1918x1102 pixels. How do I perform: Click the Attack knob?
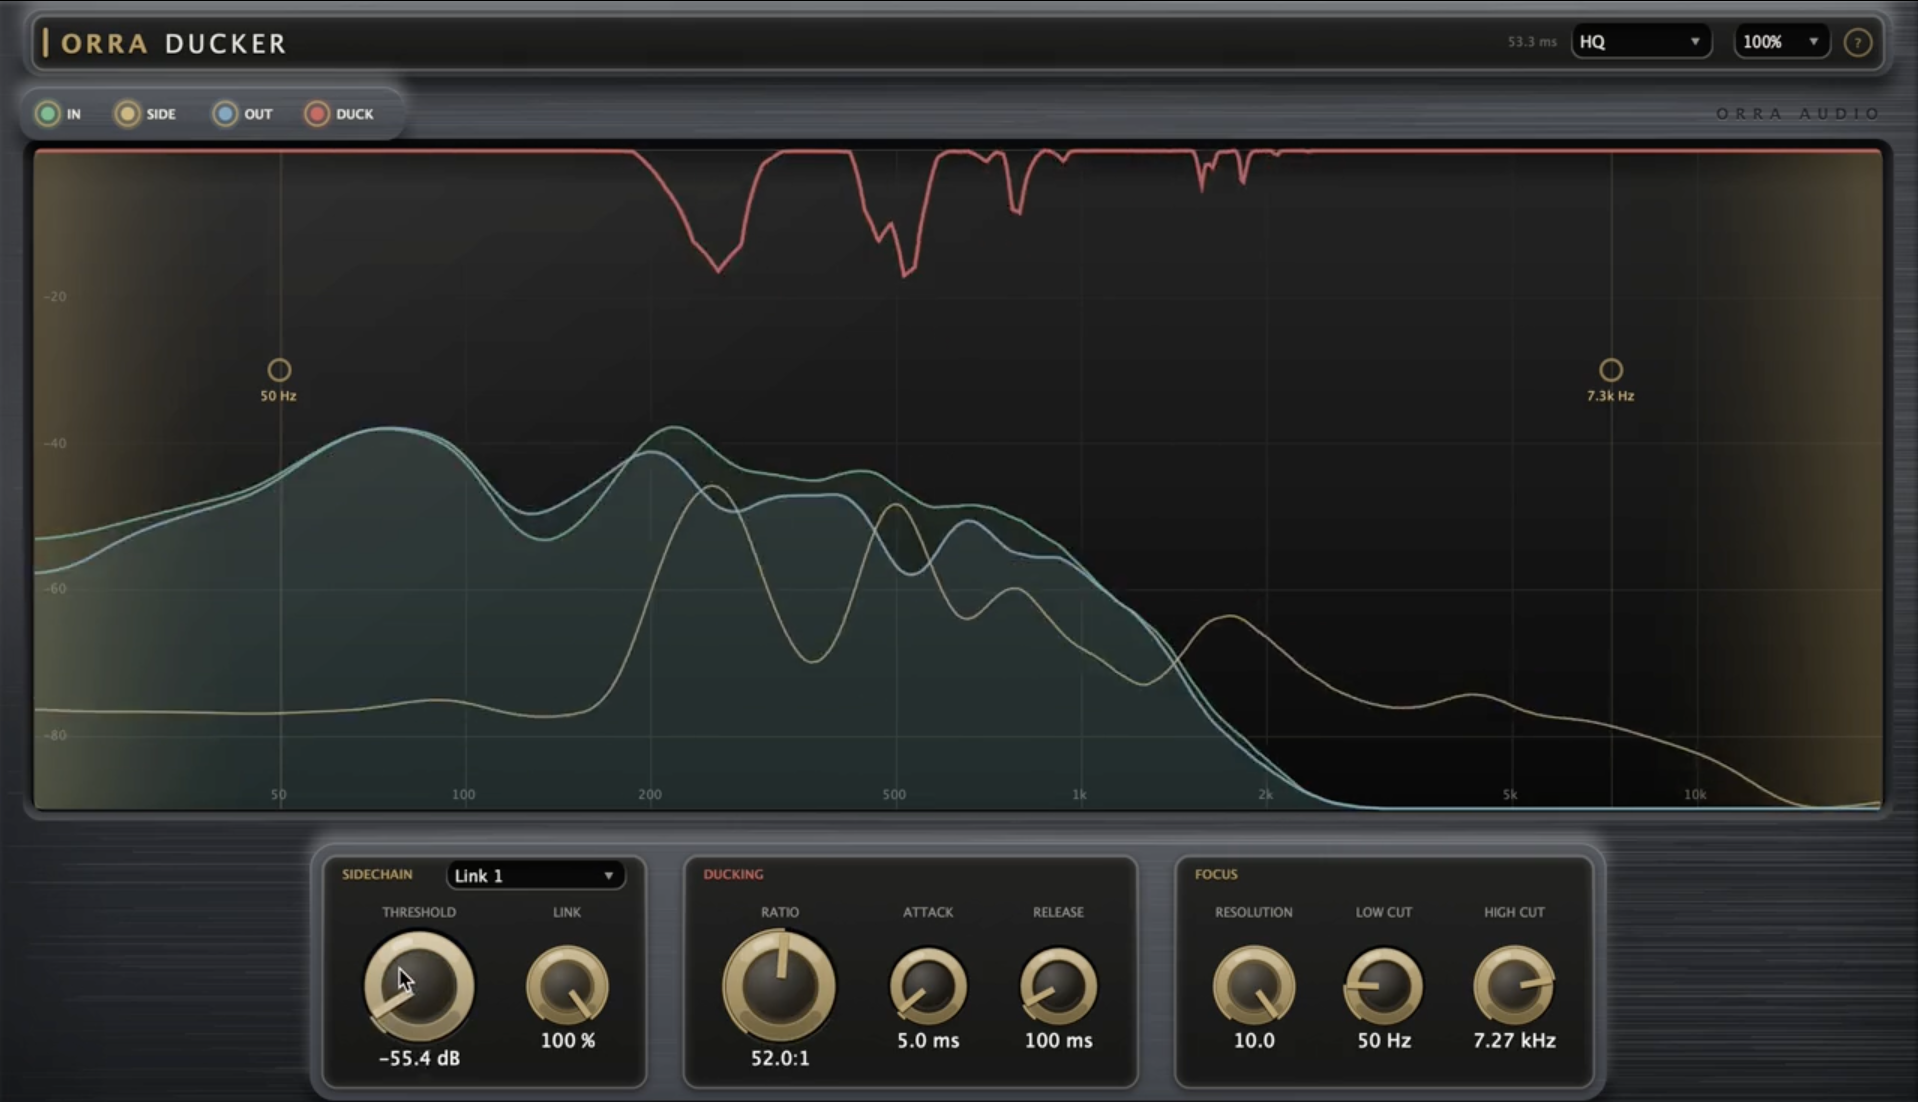[928, 987]
